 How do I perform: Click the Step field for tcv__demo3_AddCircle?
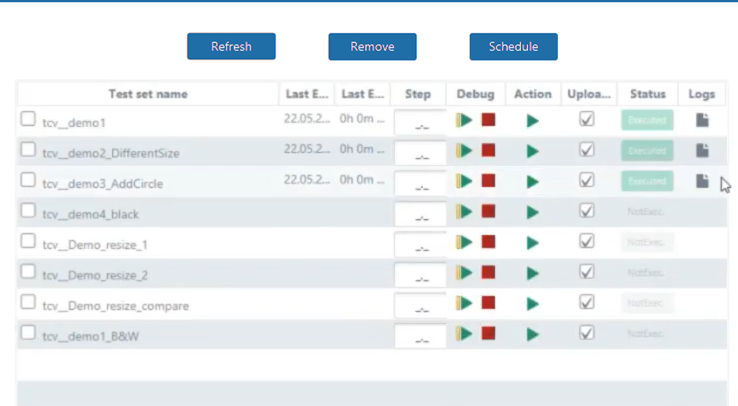pyautogui.click(x=420, y=184)
